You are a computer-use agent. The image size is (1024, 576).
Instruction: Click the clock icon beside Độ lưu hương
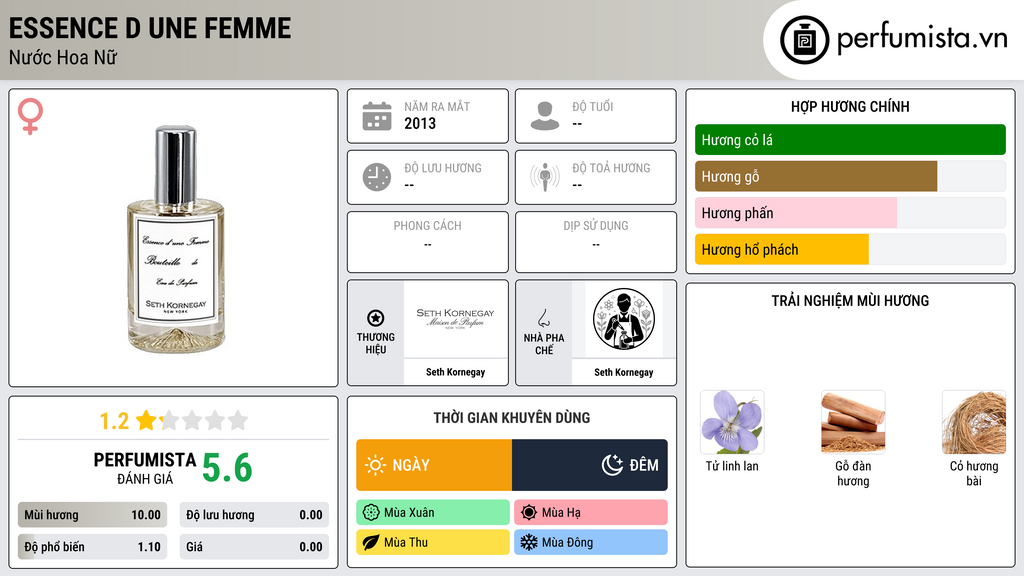tap(377, 177)
